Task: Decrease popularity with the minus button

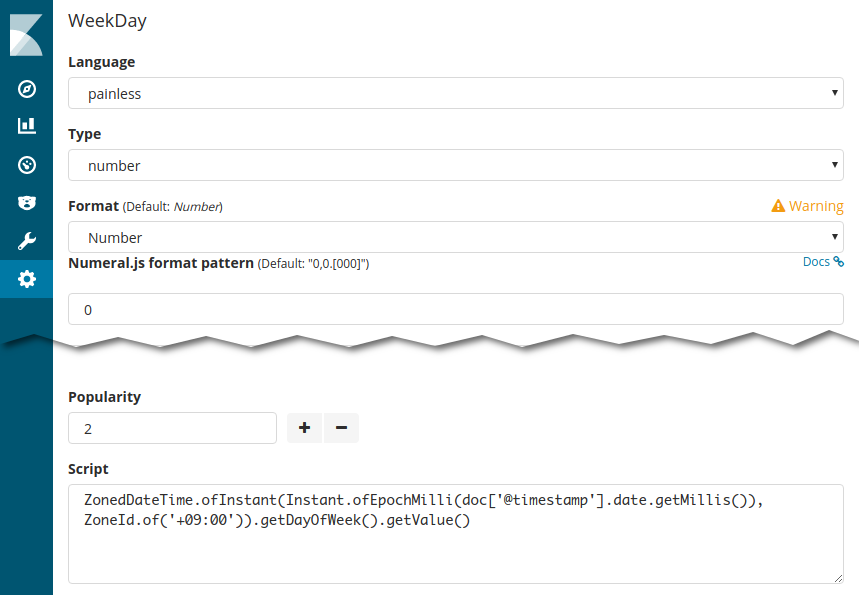Action: (x=341, y=428)
